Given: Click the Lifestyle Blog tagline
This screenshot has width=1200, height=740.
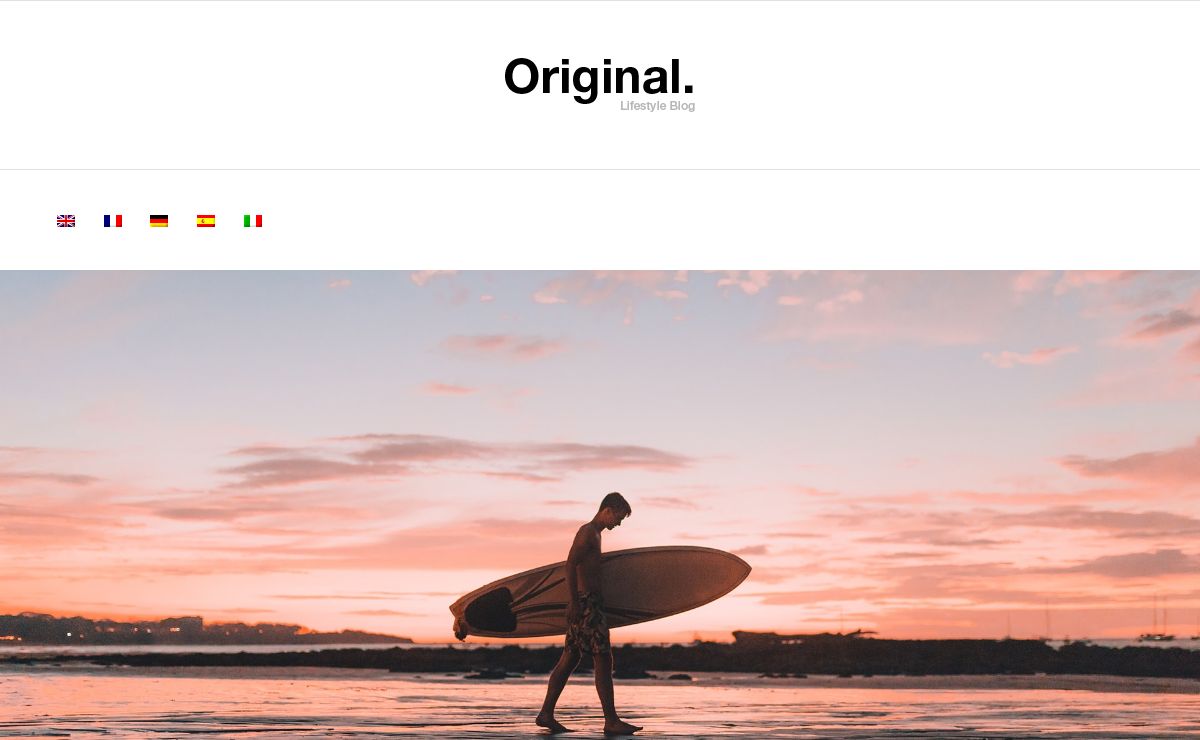Looking at the screenshot, I should click(x=657, y=106).
